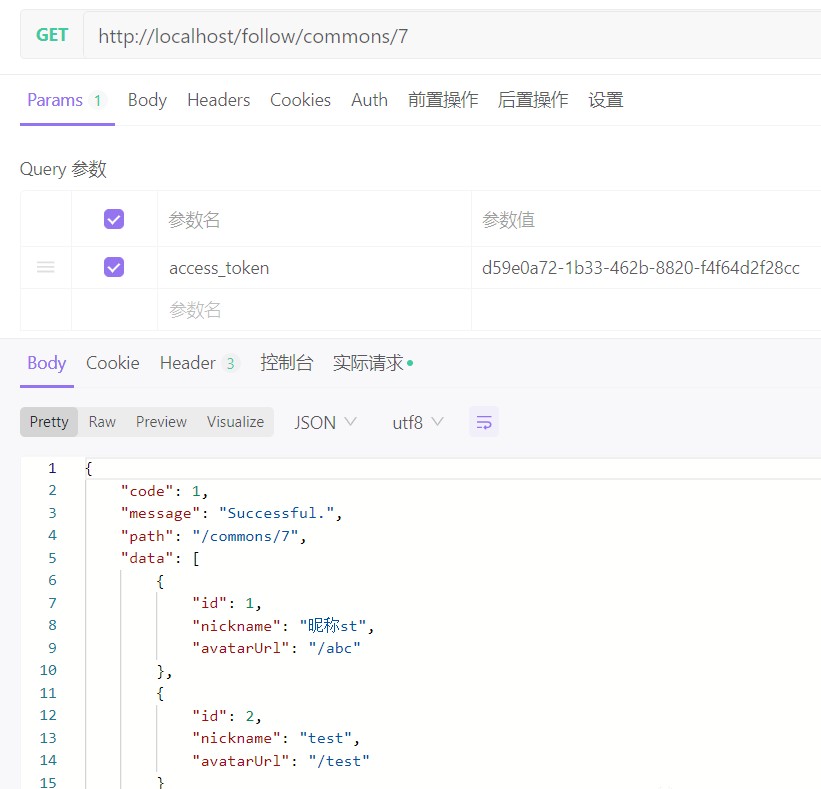Expand the JSON format dropdown

pos(325,422)
